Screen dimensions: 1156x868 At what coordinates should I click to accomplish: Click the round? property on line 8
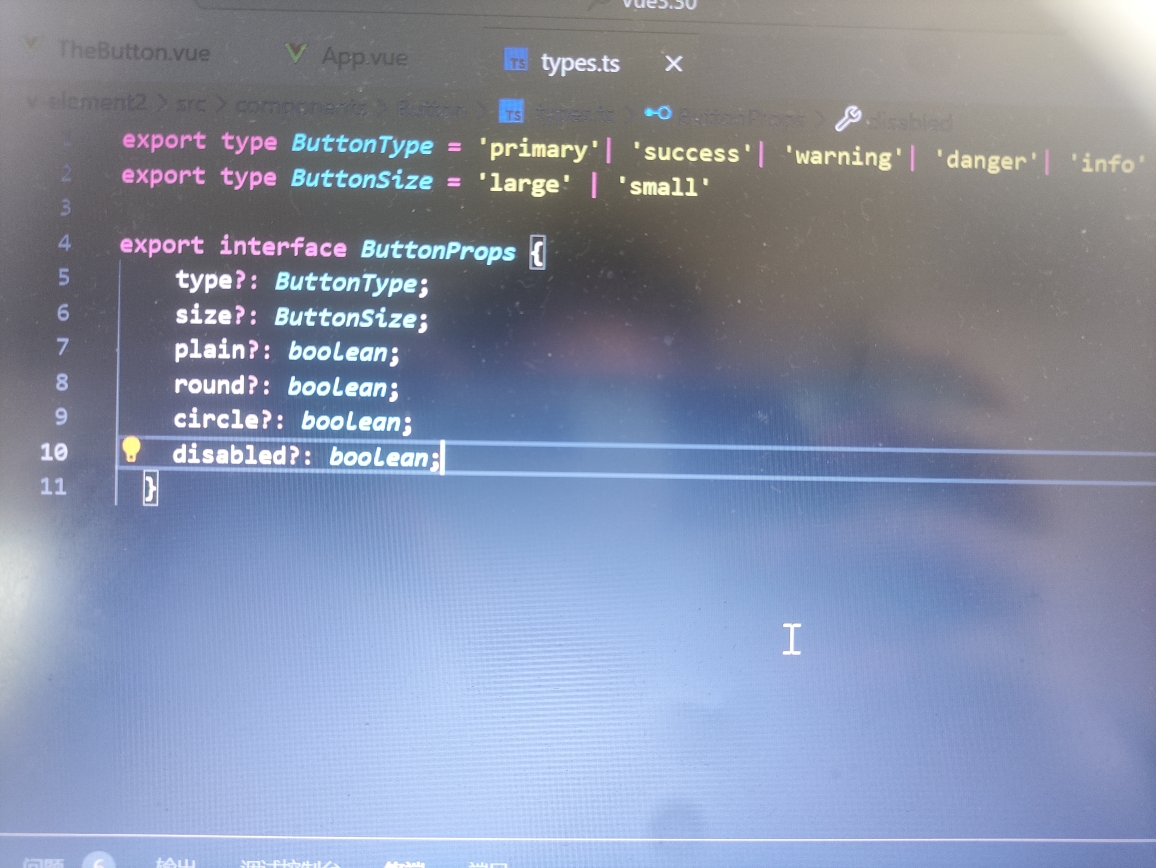pyautogui.click(x=216, y=385)
